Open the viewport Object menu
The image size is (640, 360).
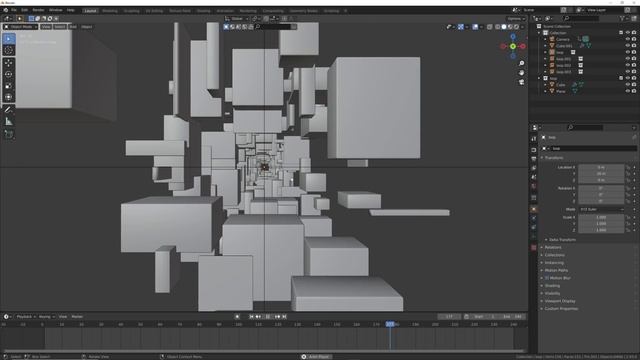pos(87,27)
